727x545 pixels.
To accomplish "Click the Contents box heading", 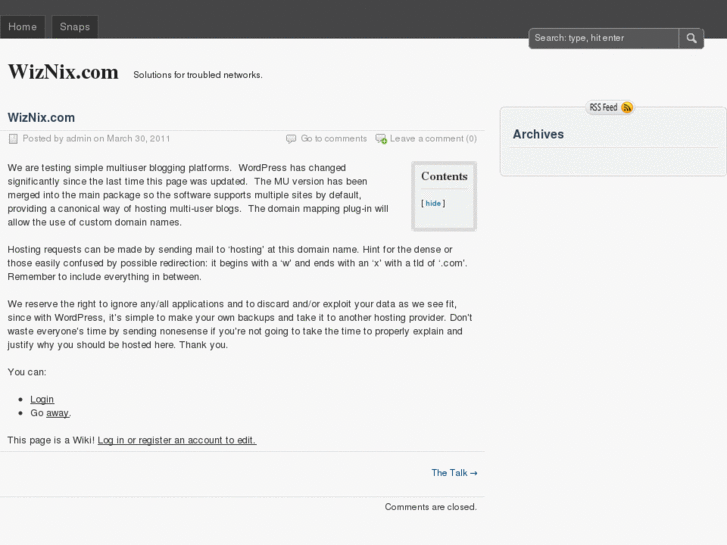I will pos(444,176).
